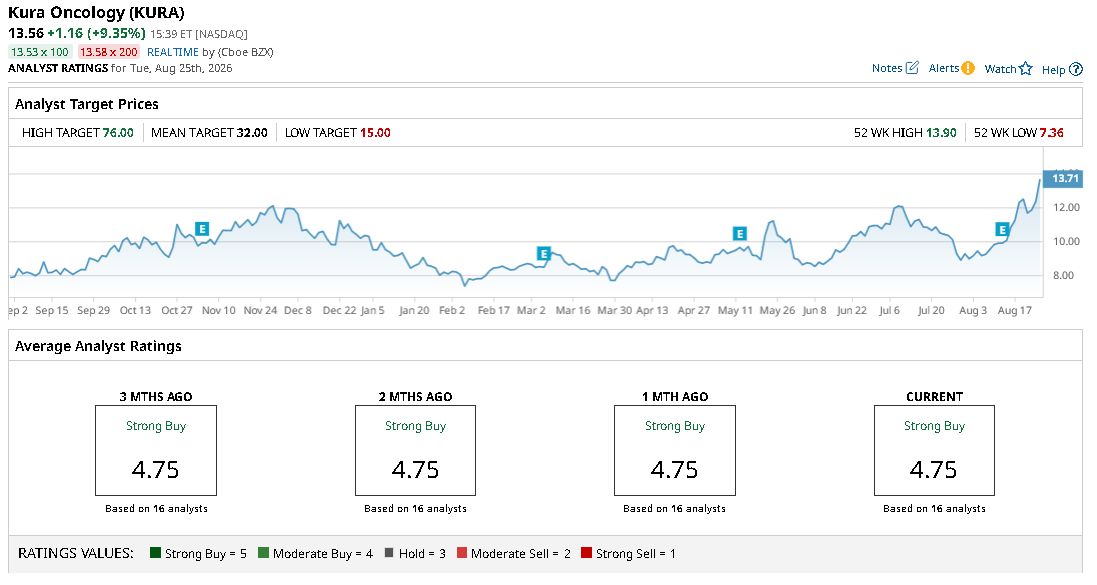Click the light red Moderate Sell swatch
Viewport: 1097px width, 585px height.
pyautogui.click(x=462, y=552)
